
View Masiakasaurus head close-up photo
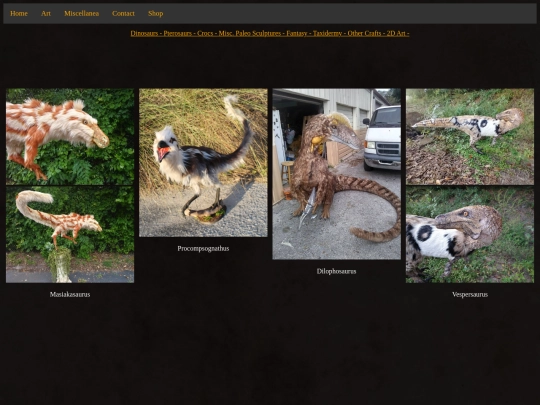70,137
